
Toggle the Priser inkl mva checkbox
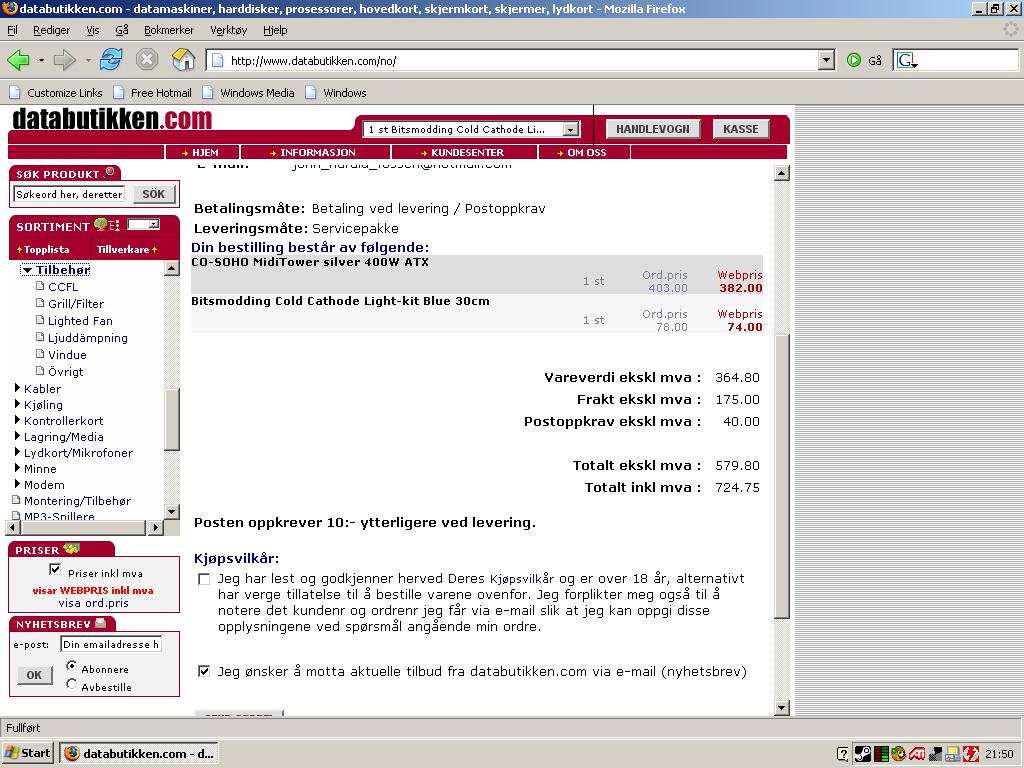point(56,569)
